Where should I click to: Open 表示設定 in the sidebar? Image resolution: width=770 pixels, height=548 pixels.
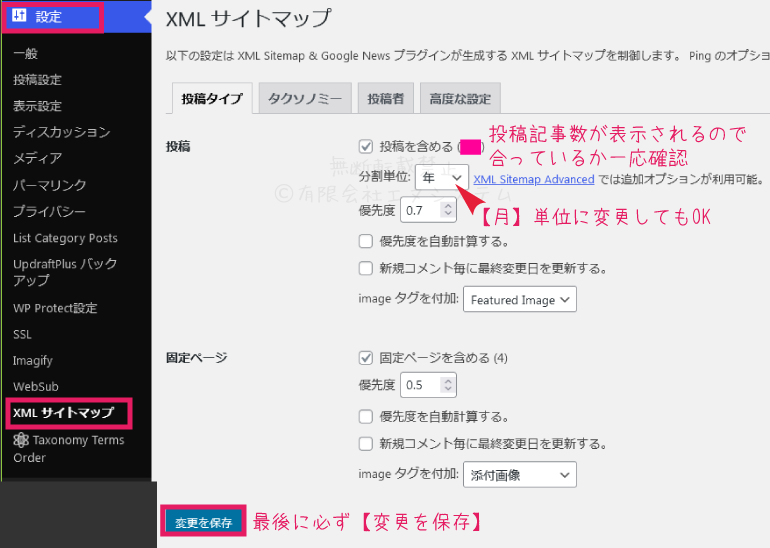pos(37,106)
